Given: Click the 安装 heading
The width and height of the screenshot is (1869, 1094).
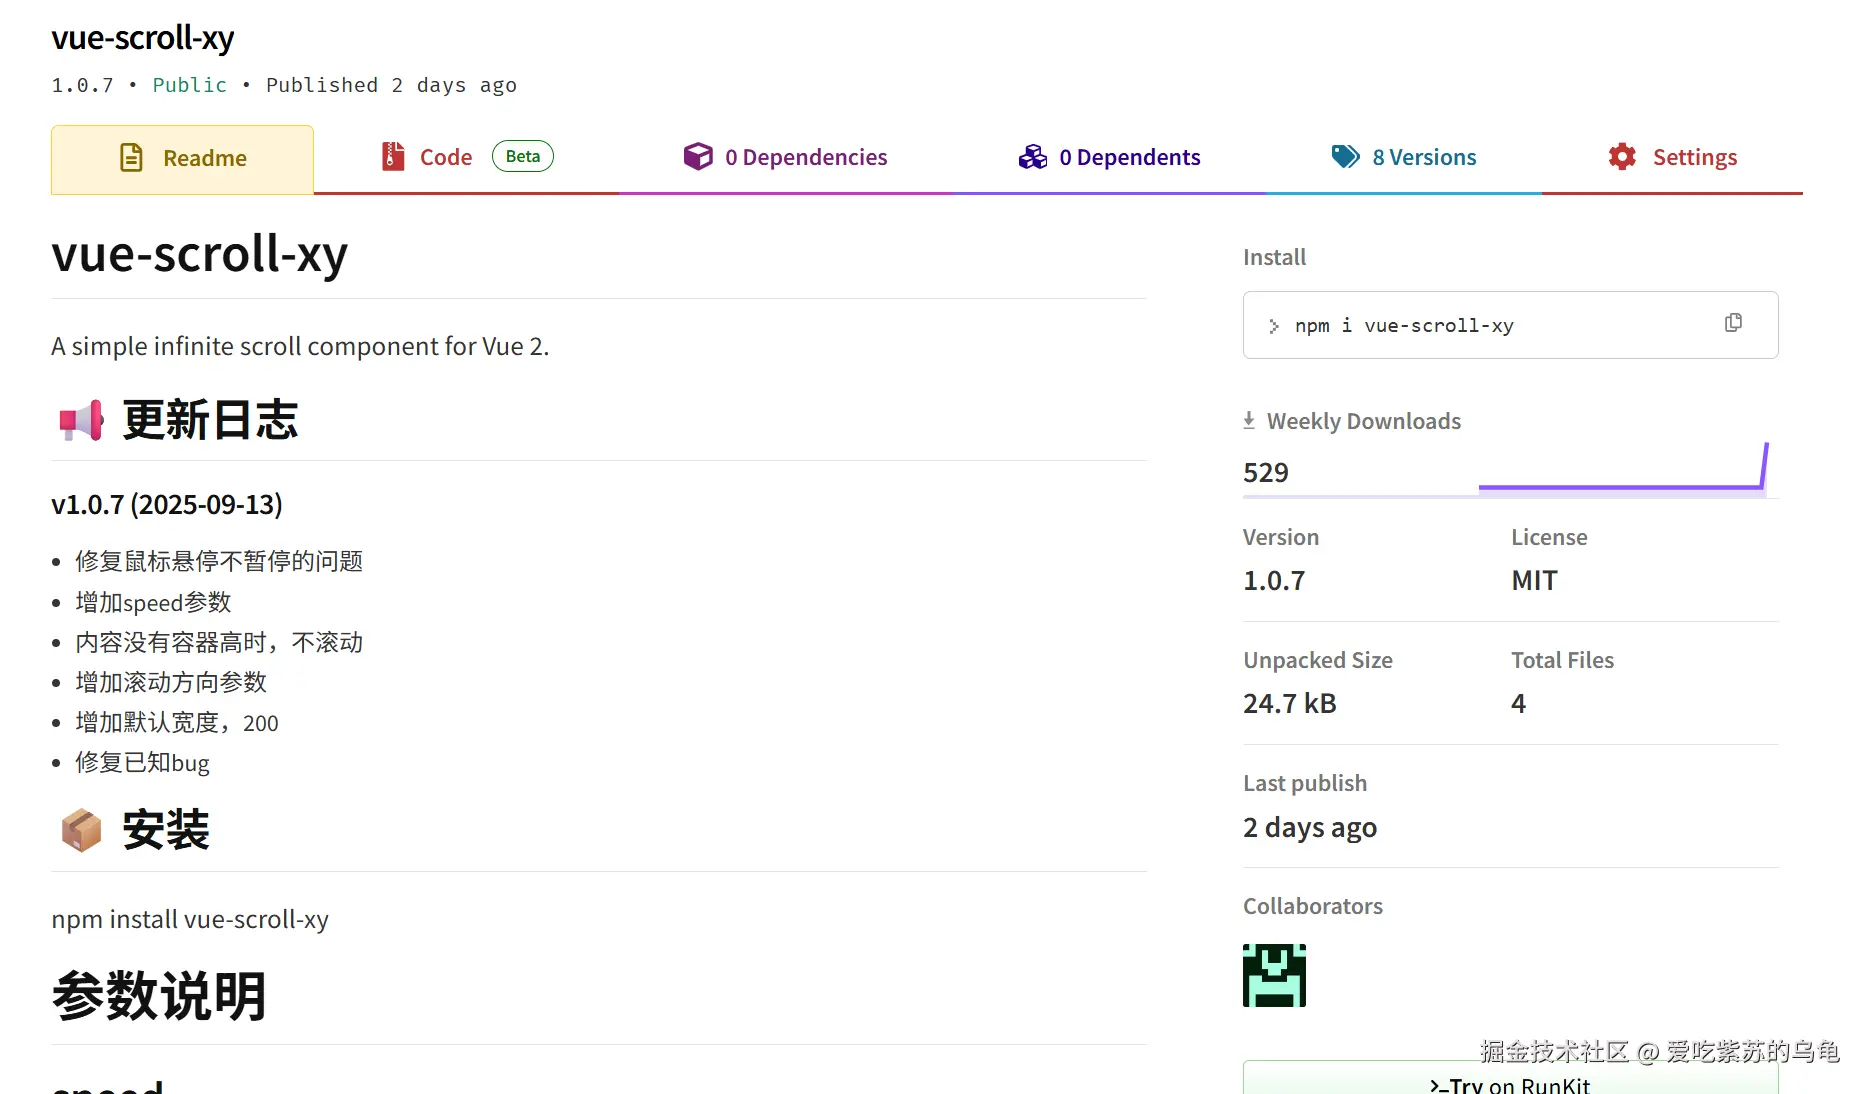Looking at the screenshot, I should pos(166,831).
